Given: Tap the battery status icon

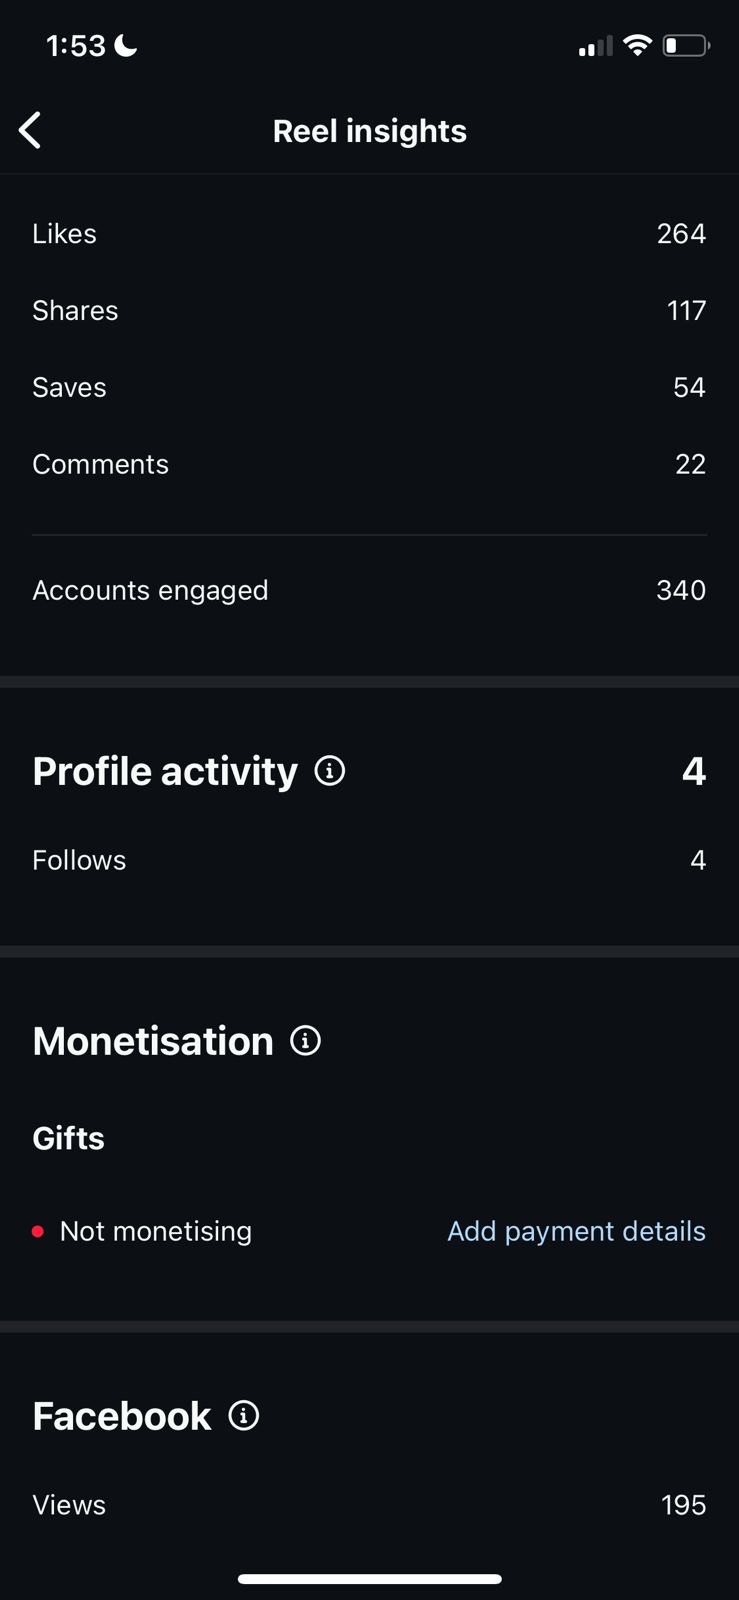Looking at the screenshot, I should (686, 46).
